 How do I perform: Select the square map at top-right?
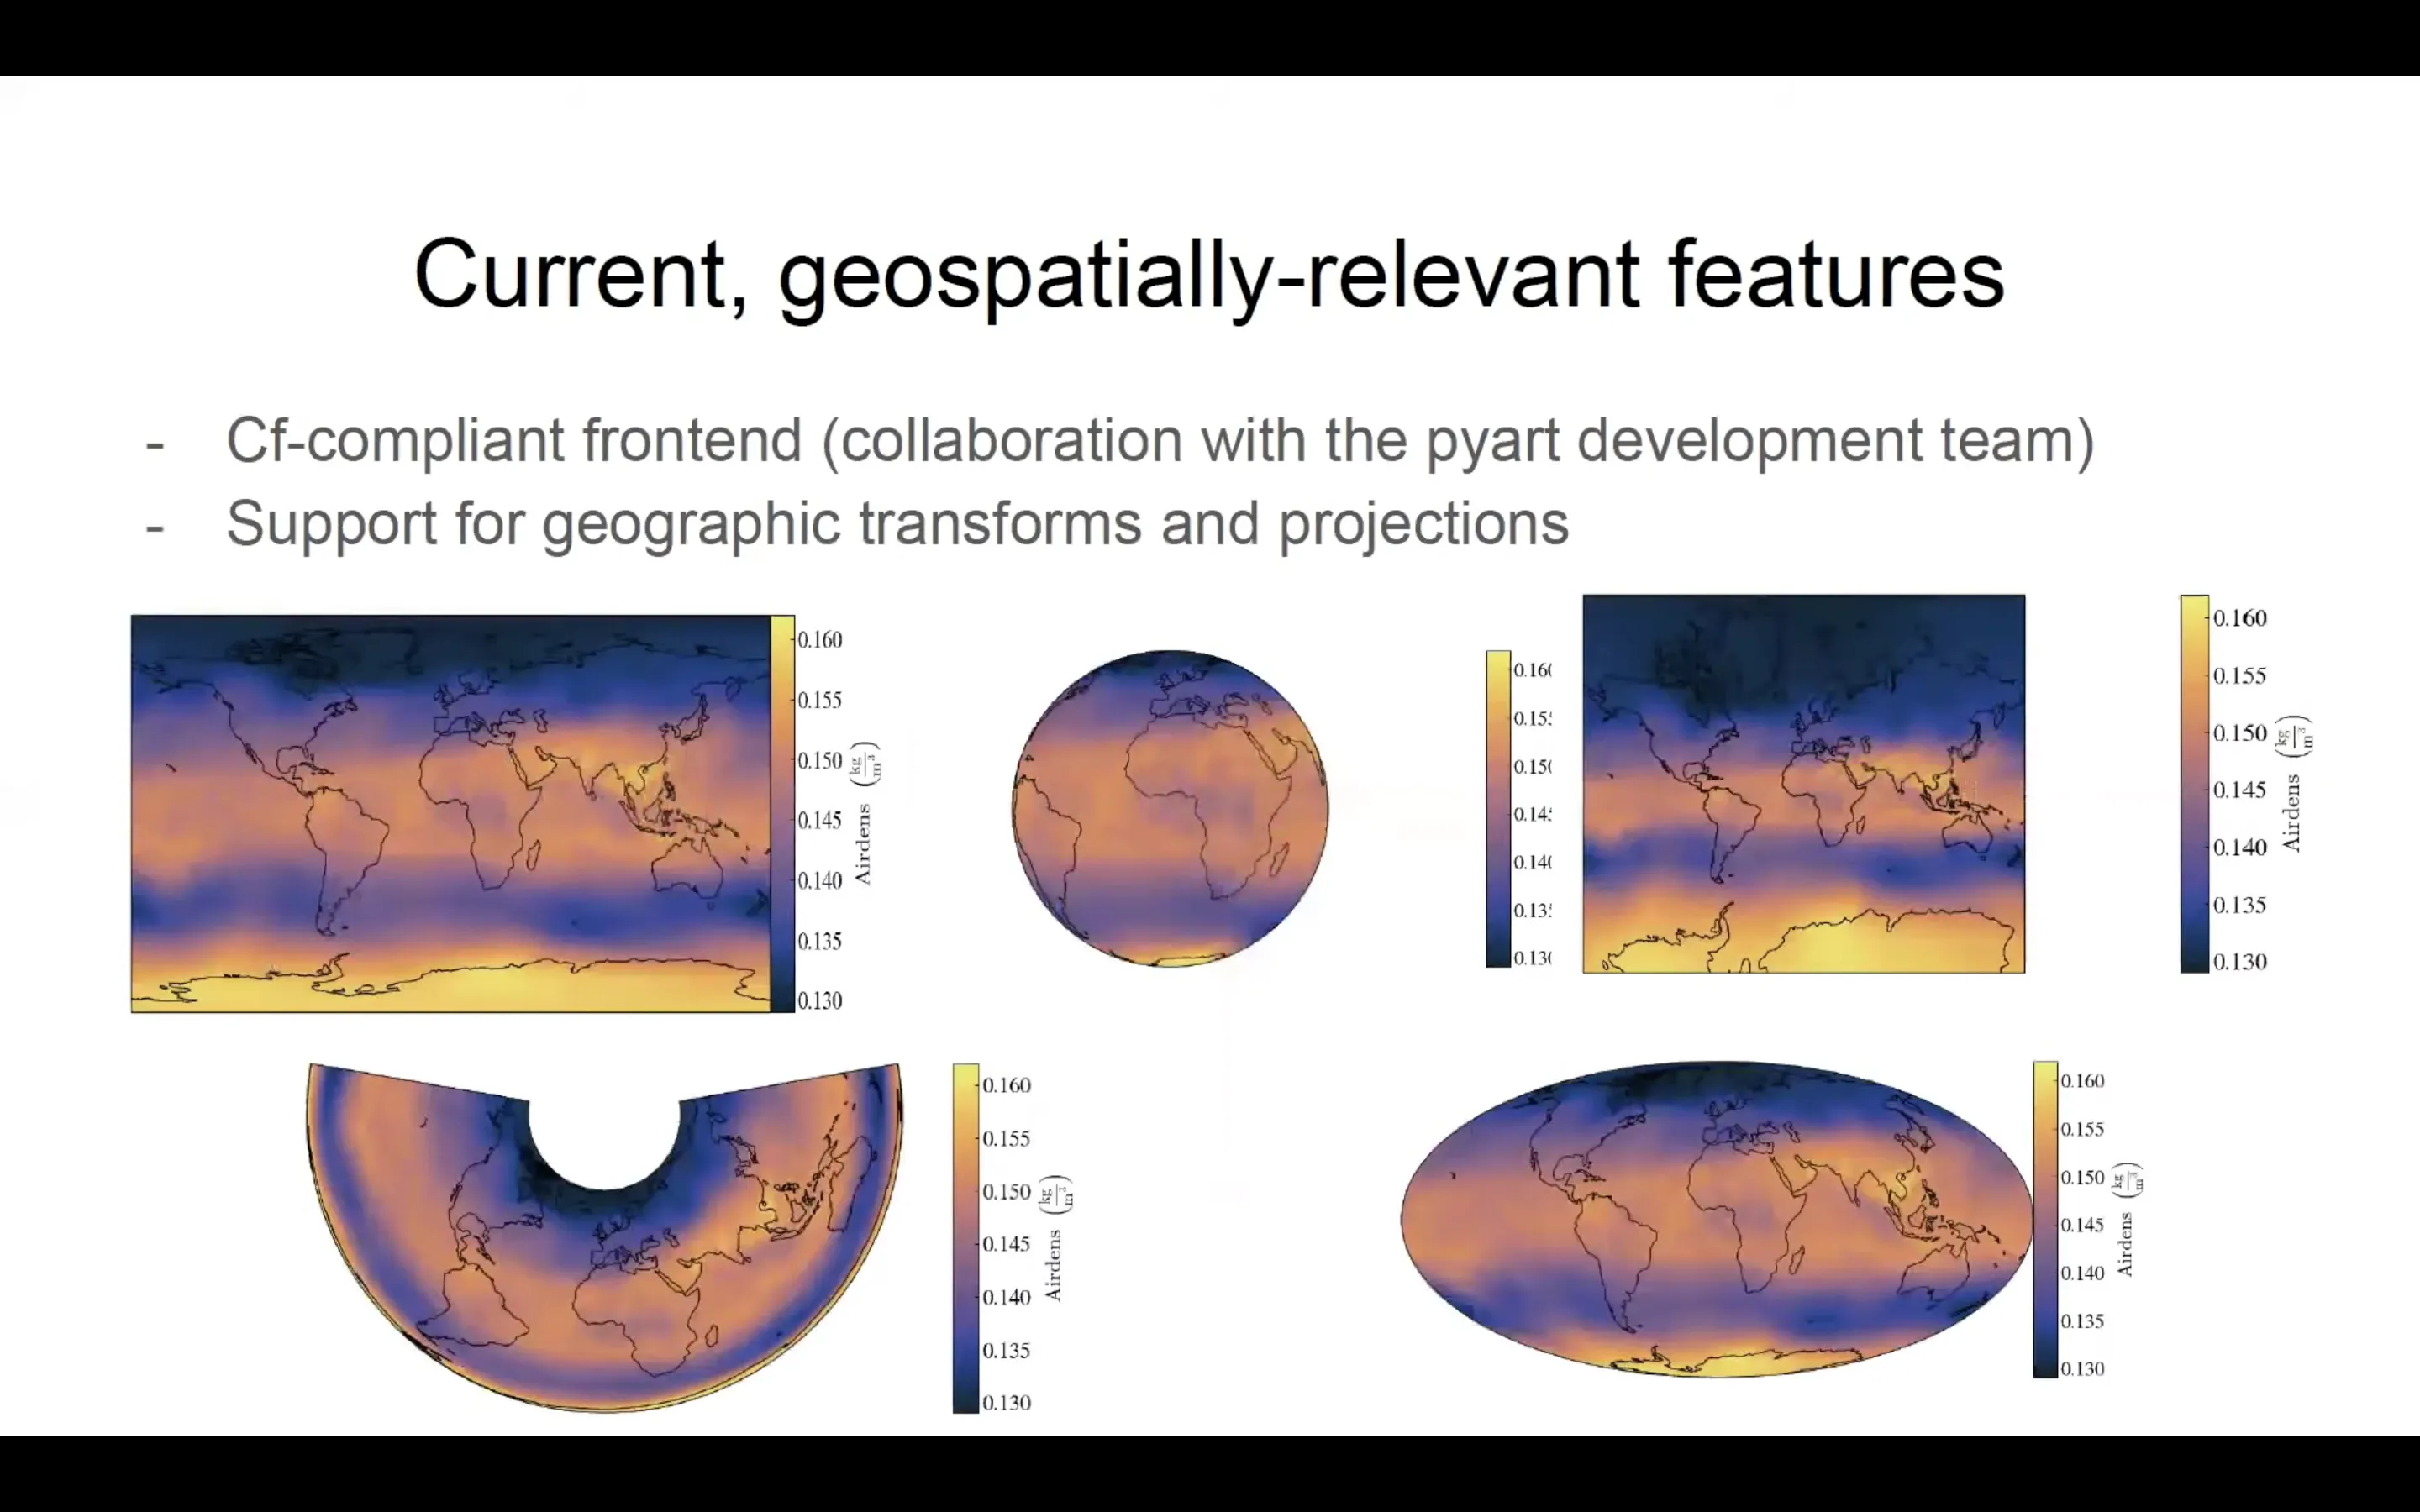pos(1803,783)
